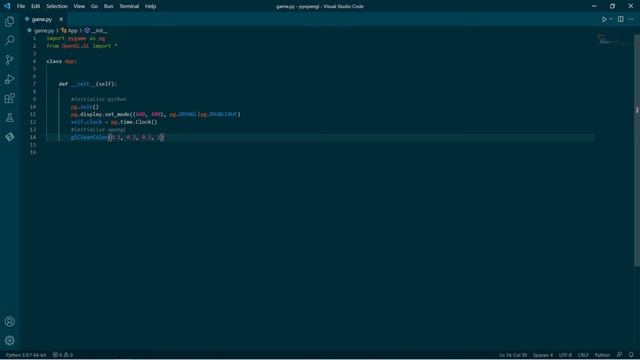Screen dimensions: 640x360
Task: Select the Python language mode
Action: point(602,355)
